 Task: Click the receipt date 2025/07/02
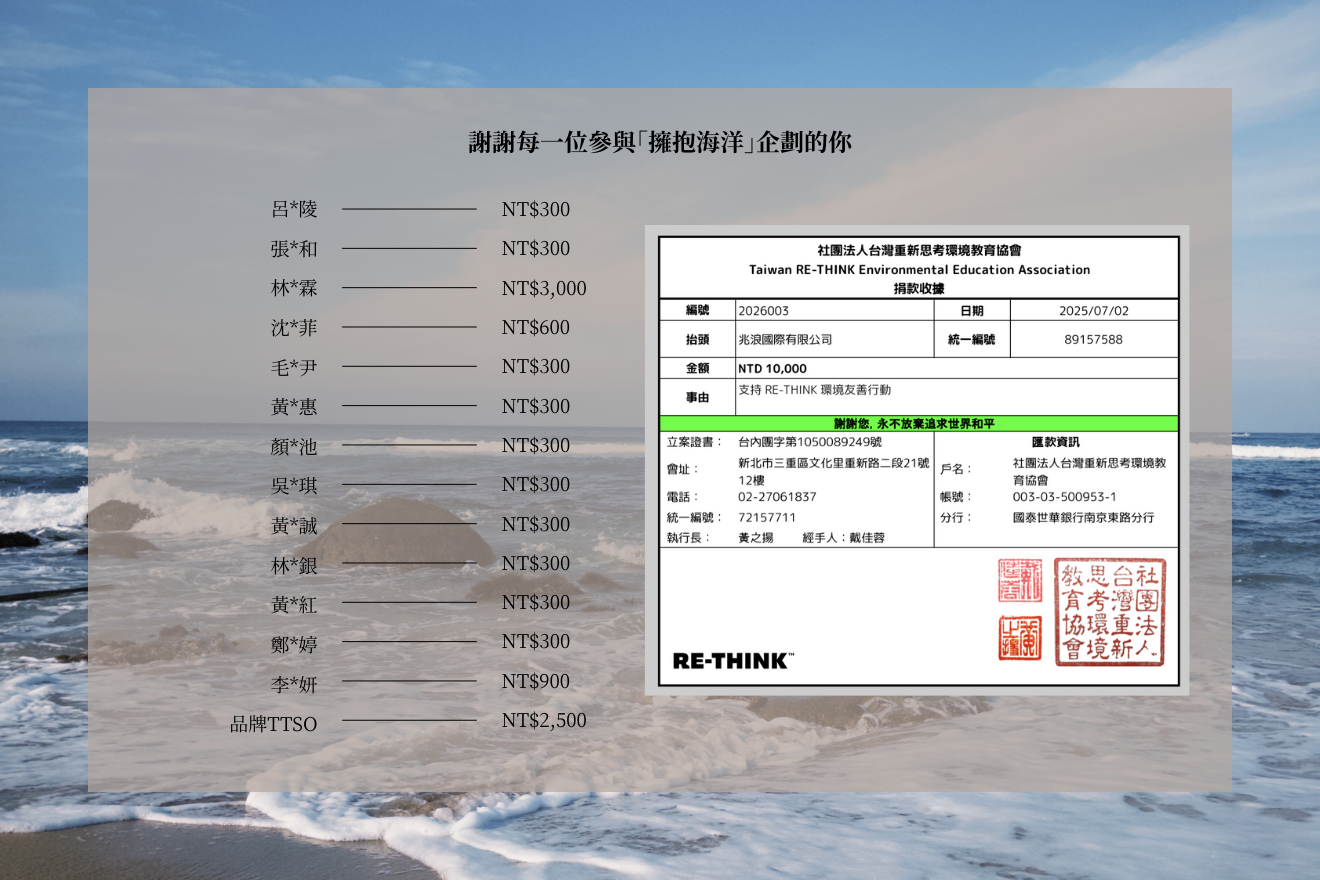[x=1093, y=311]
